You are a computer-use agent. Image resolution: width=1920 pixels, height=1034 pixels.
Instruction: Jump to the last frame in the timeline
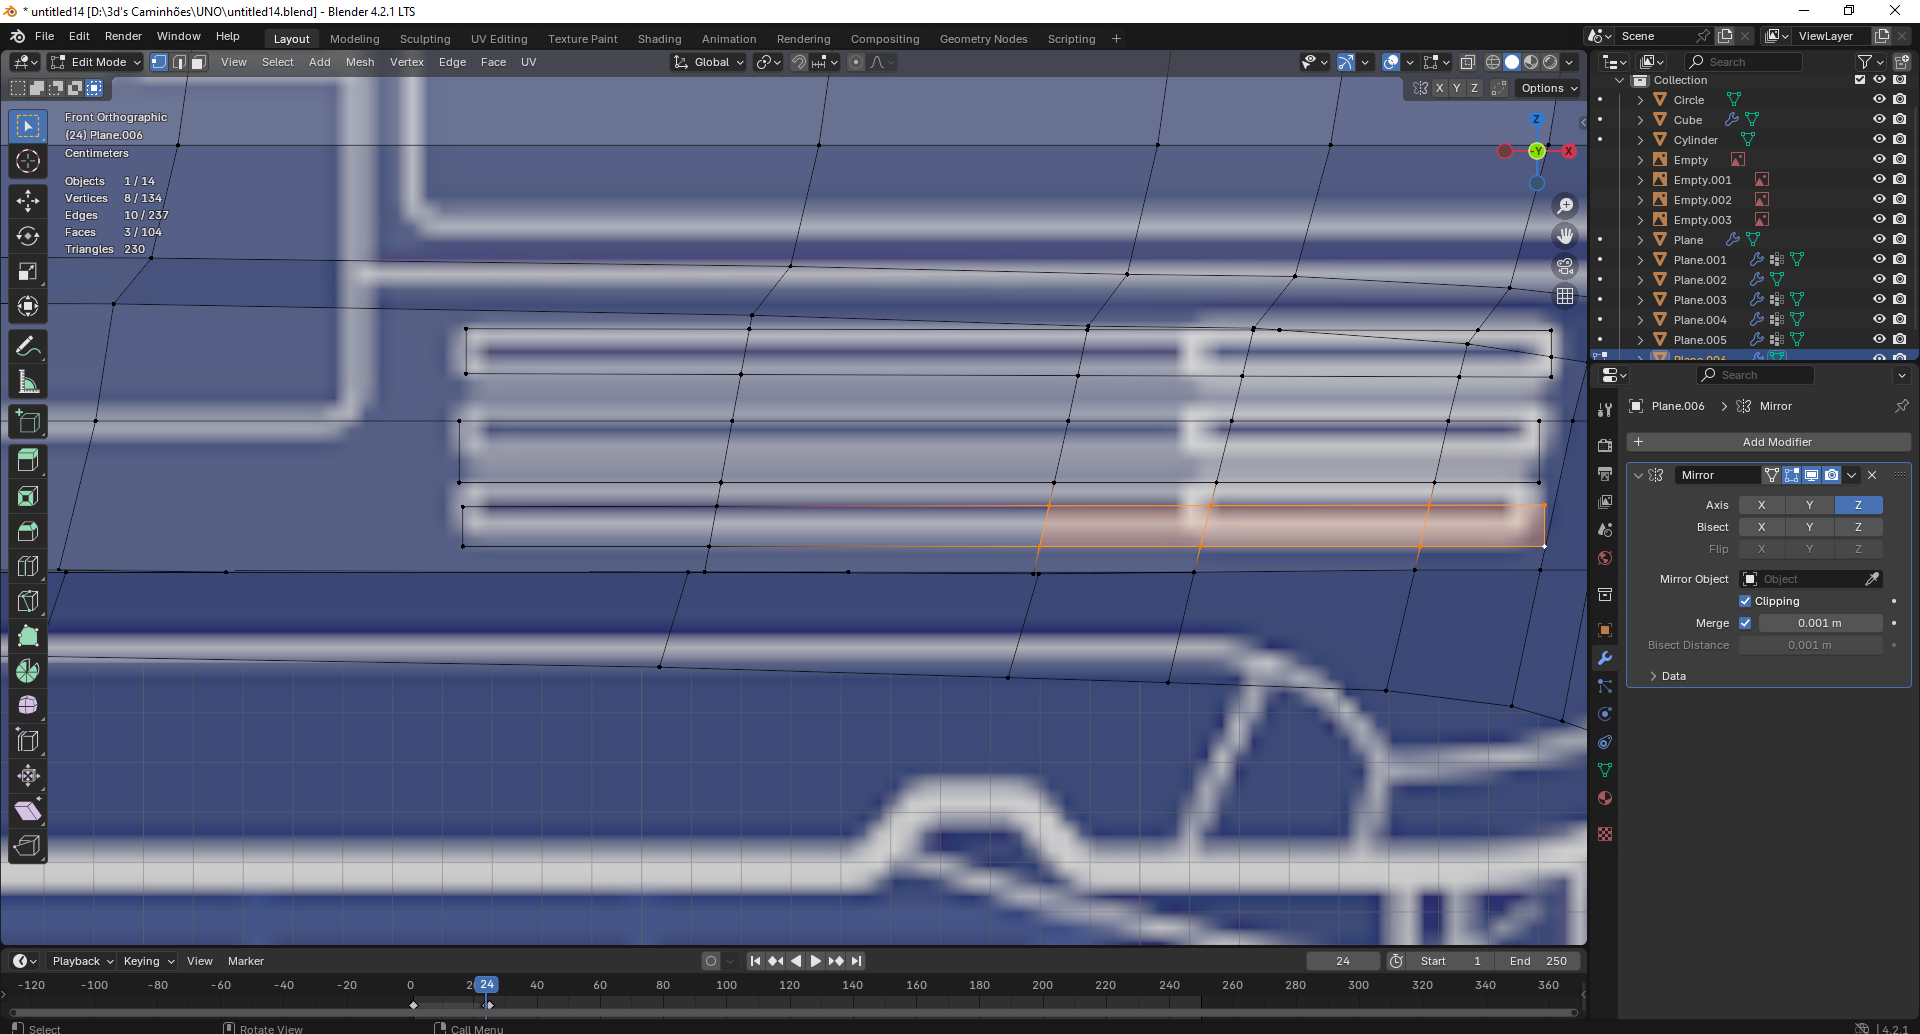click(856, 961)
